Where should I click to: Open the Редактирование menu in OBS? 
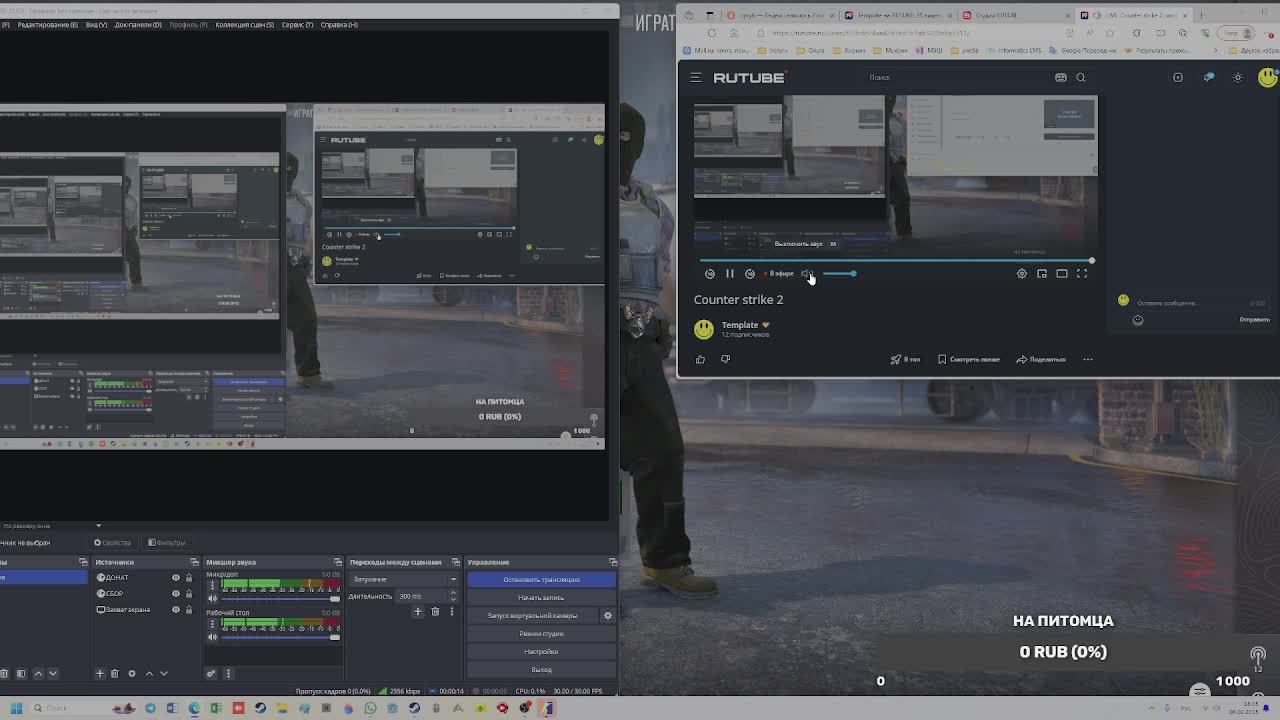click(x=47, y=24)
